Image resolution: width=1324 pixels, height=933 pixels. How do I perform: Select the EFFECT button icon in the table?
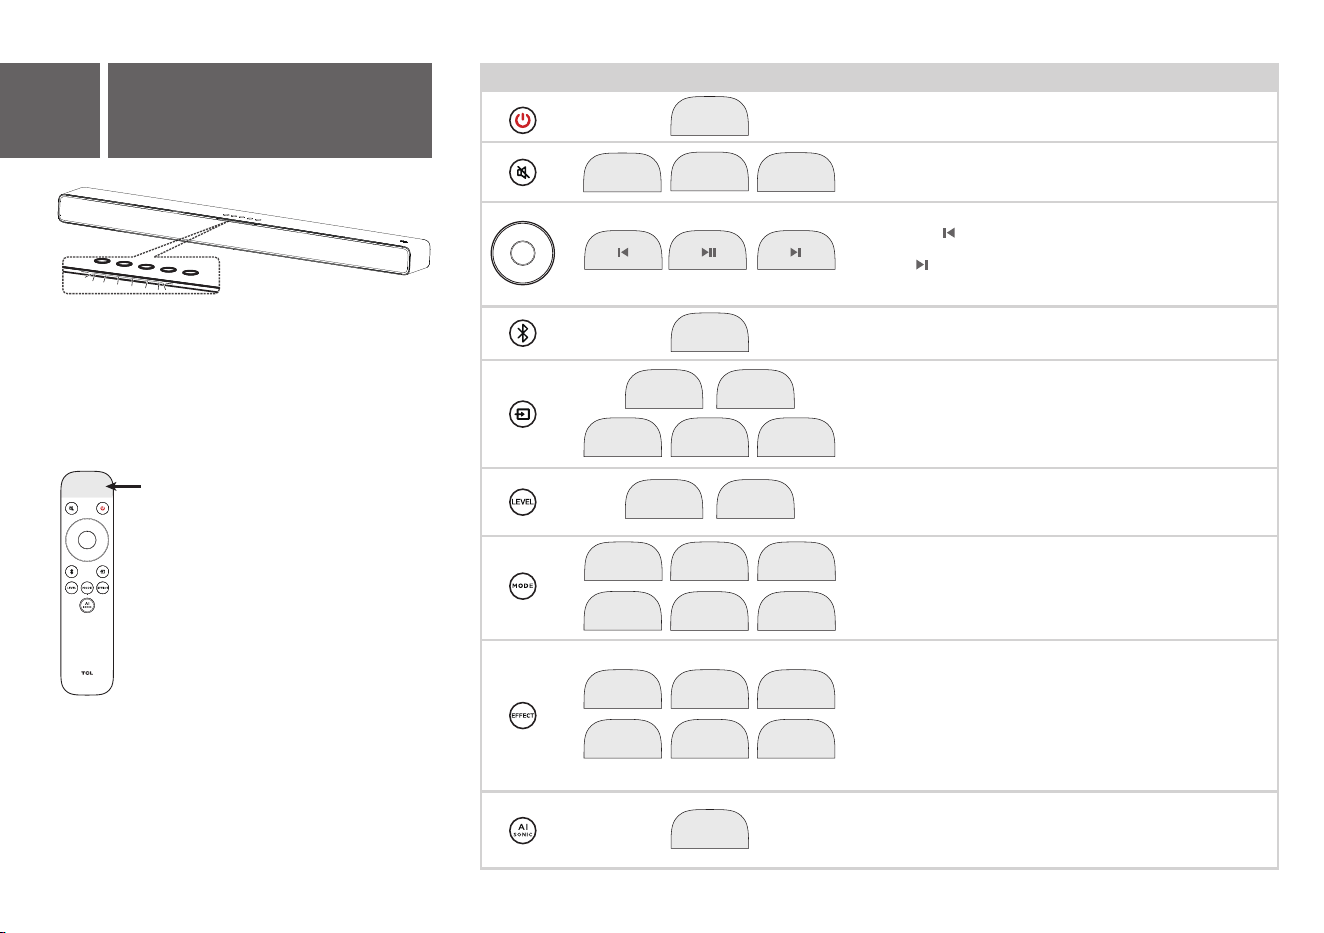(523, 716)
